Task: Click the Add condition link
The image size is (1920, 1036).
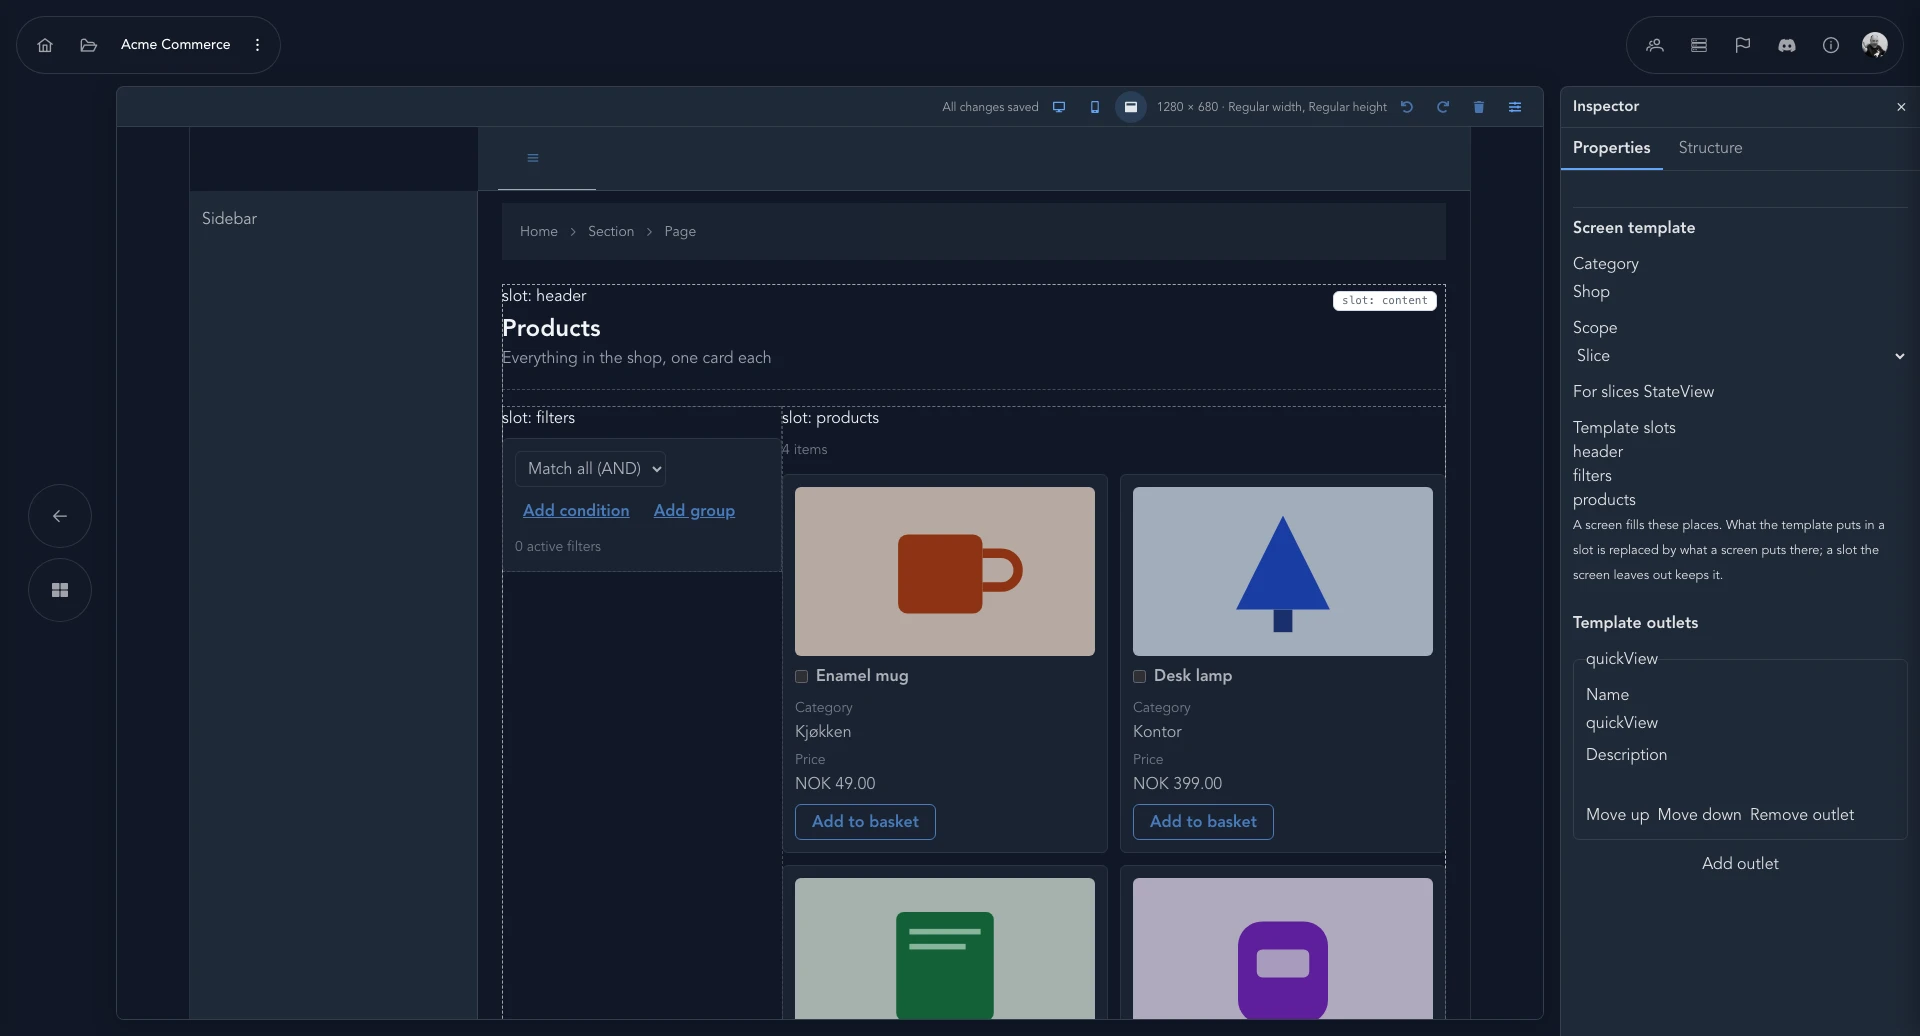Action: pyautogui.click(x=576, y=511)
